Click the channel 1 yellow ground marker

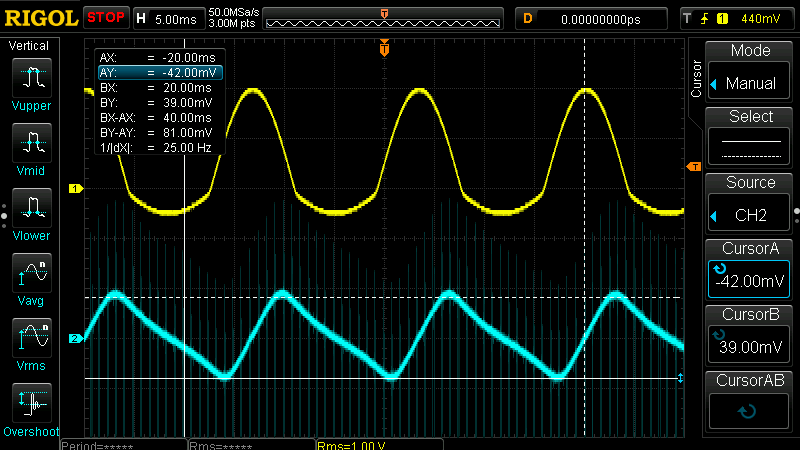[73, 188]
